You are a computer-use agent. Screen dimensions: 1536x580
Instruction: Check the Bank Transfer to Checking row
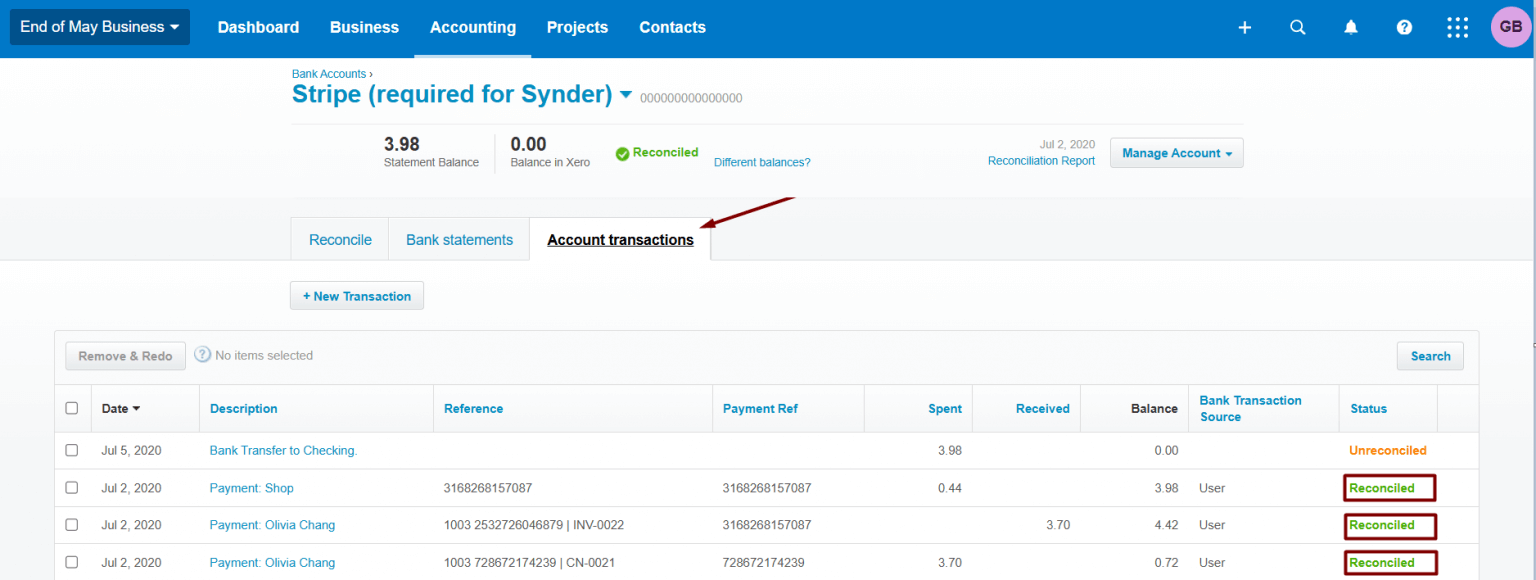tap(71, 450)
